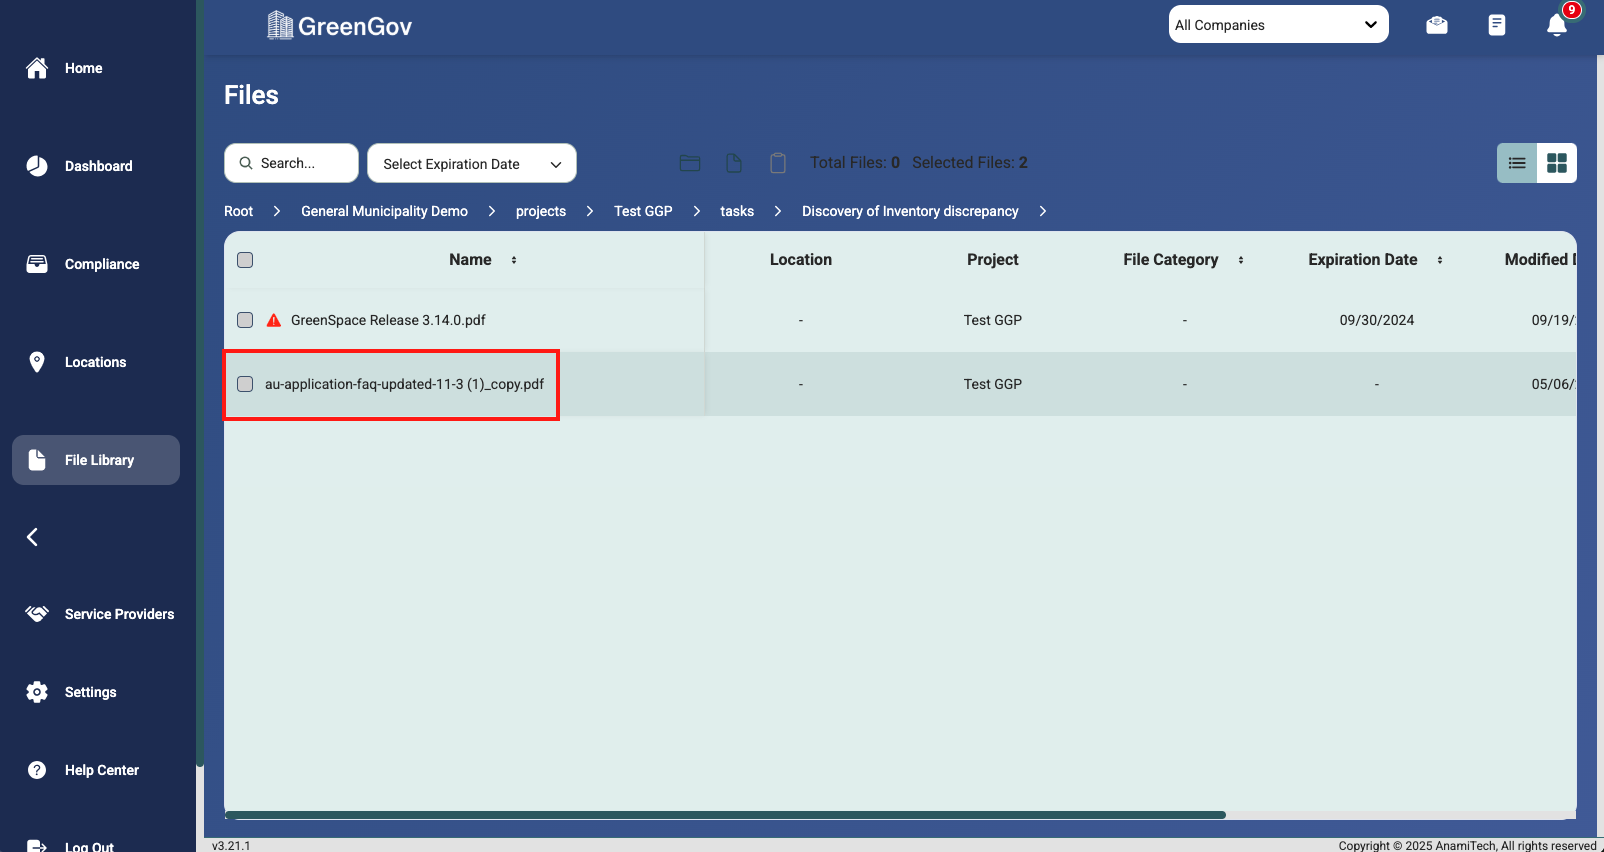Open the projects breadcrumb
Screen dimensions: 1604x852
point(541,211)
